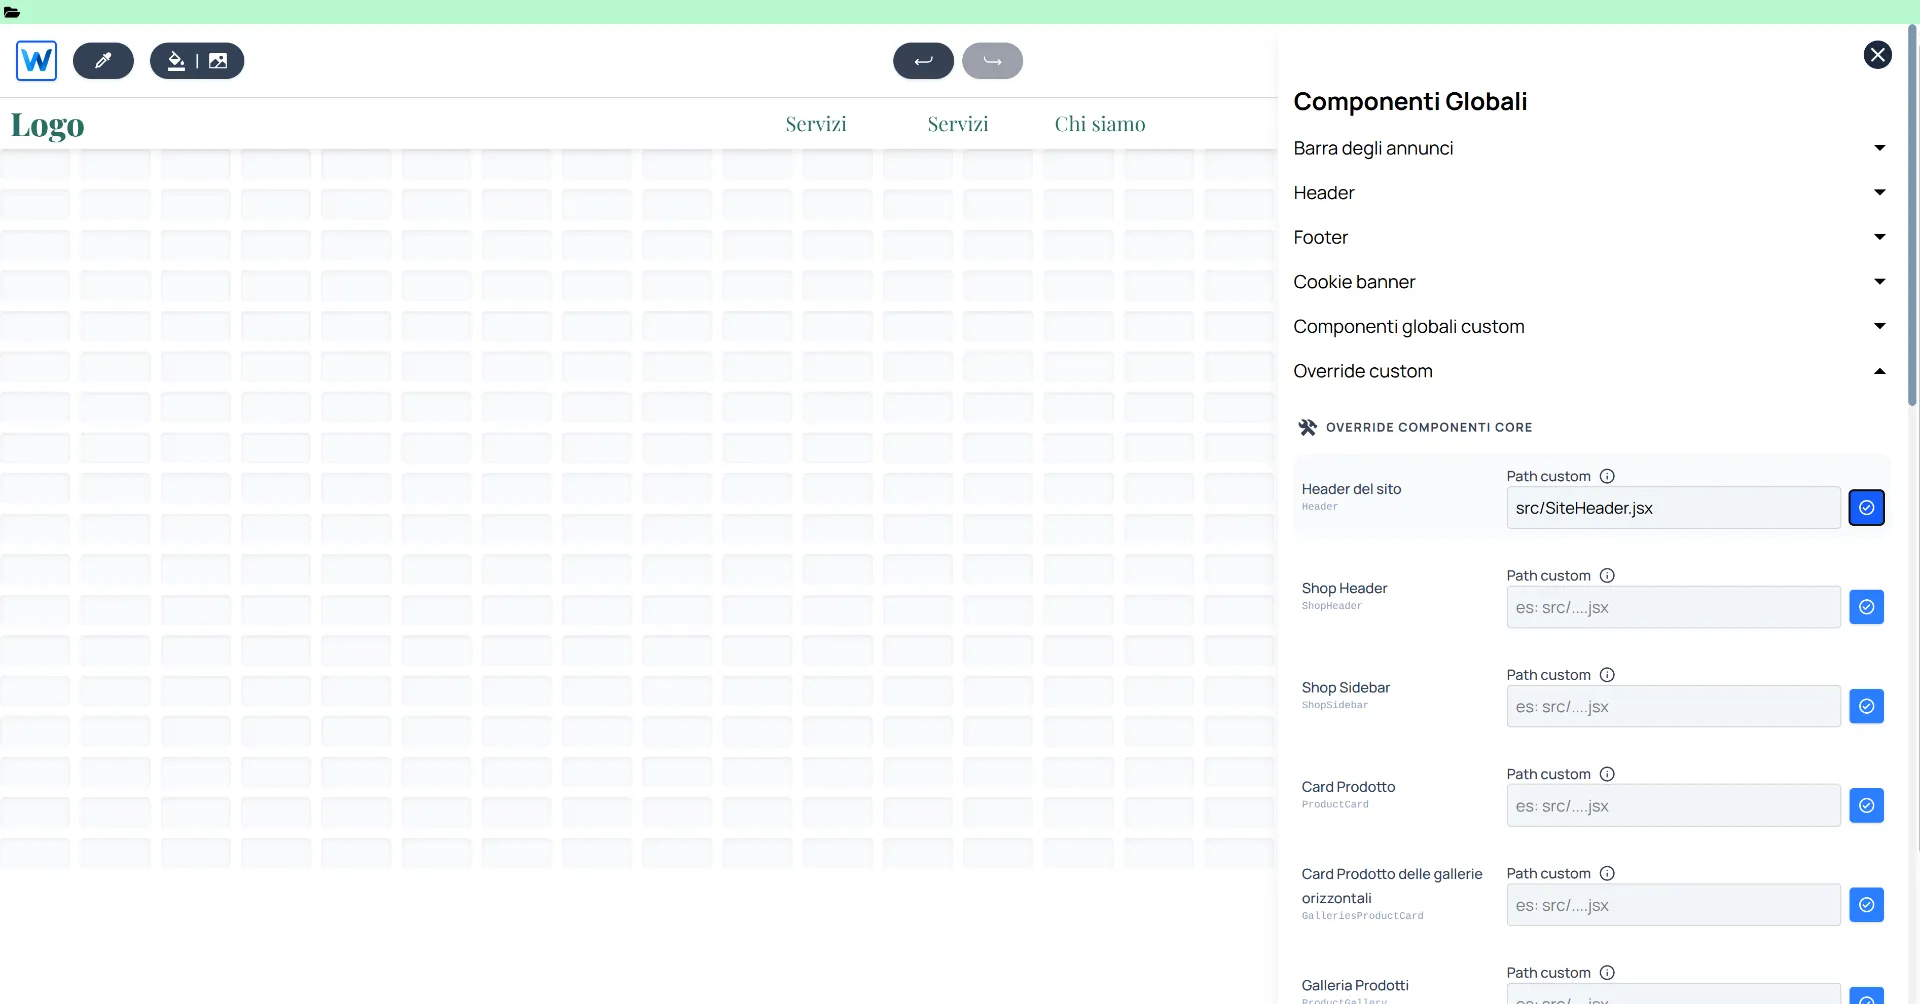Close the Componenti Globali panel
The width and height of the screenshot is (1920, 1004).
pyautogui.click(x=1877, y=55)
